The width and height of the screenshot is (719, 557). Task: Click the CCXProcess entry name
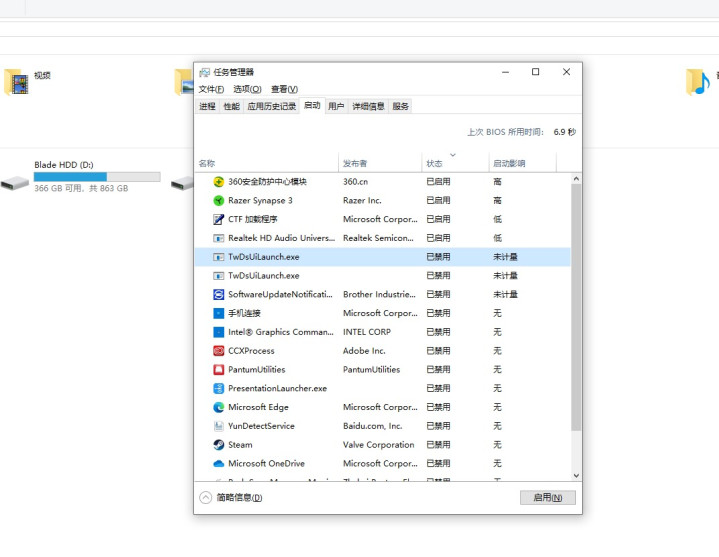pyautogui.click(x=251, y=351)
